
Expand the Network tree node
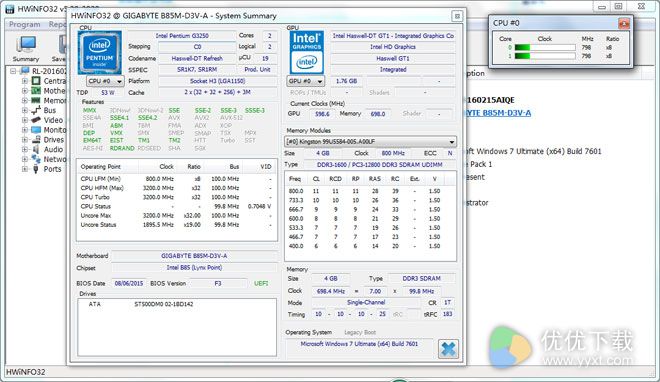coord(25,159)
